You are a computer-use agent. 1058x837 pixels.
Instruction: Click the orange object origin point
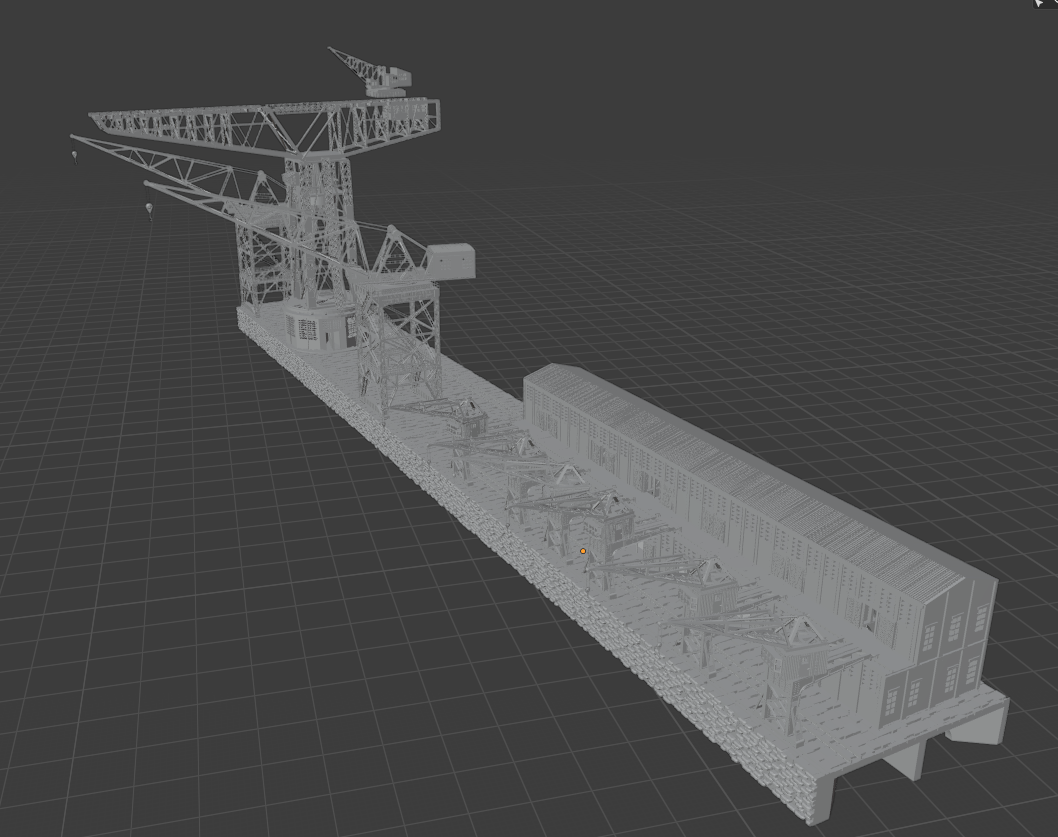(x=583, y=551)
